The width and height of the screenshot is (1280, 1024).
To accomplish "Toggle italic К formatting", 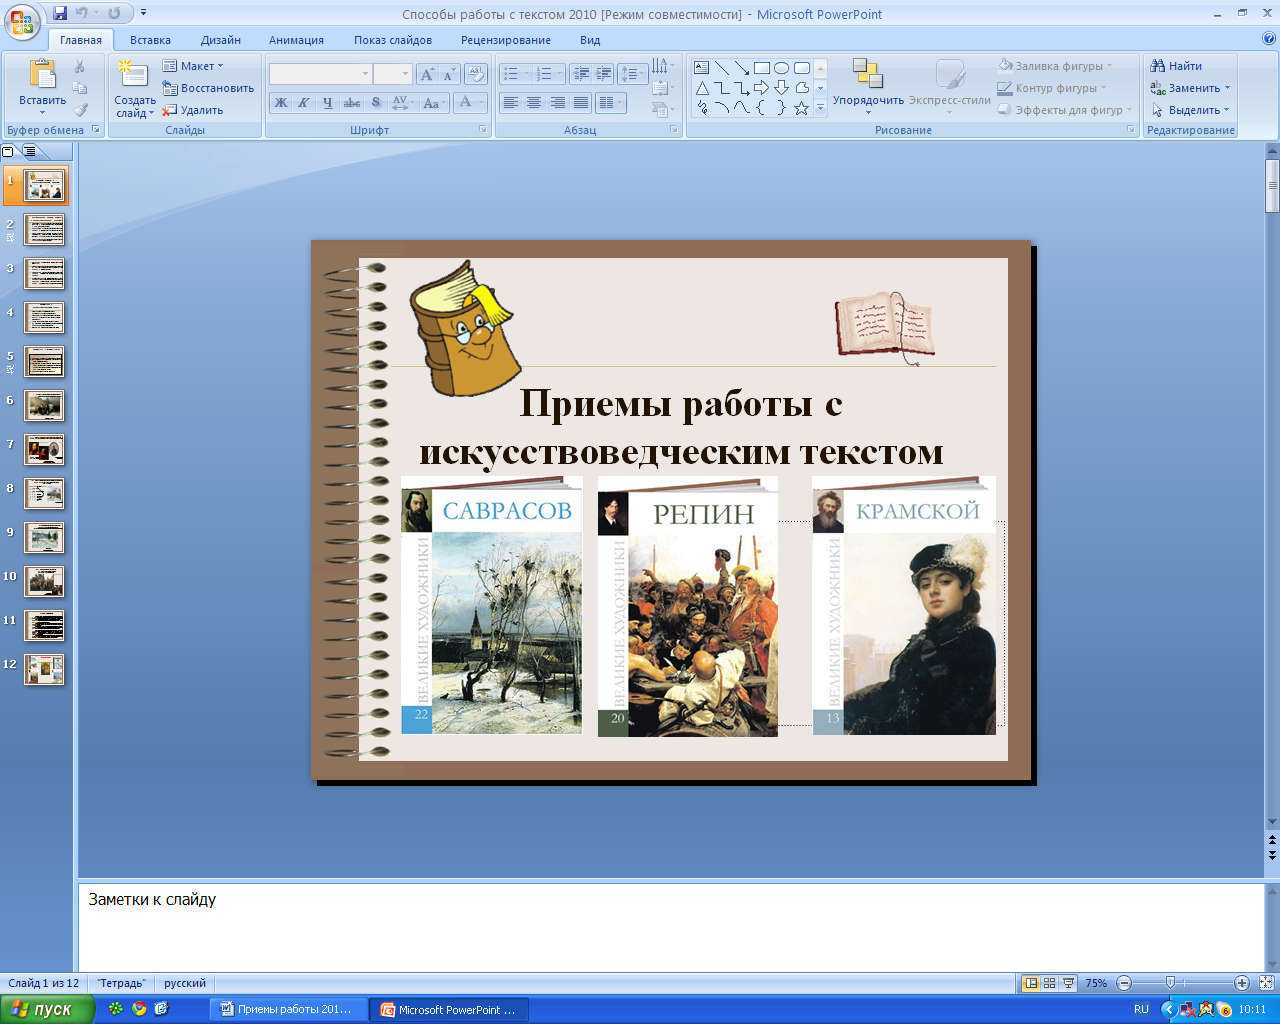I will click(304, 102).
